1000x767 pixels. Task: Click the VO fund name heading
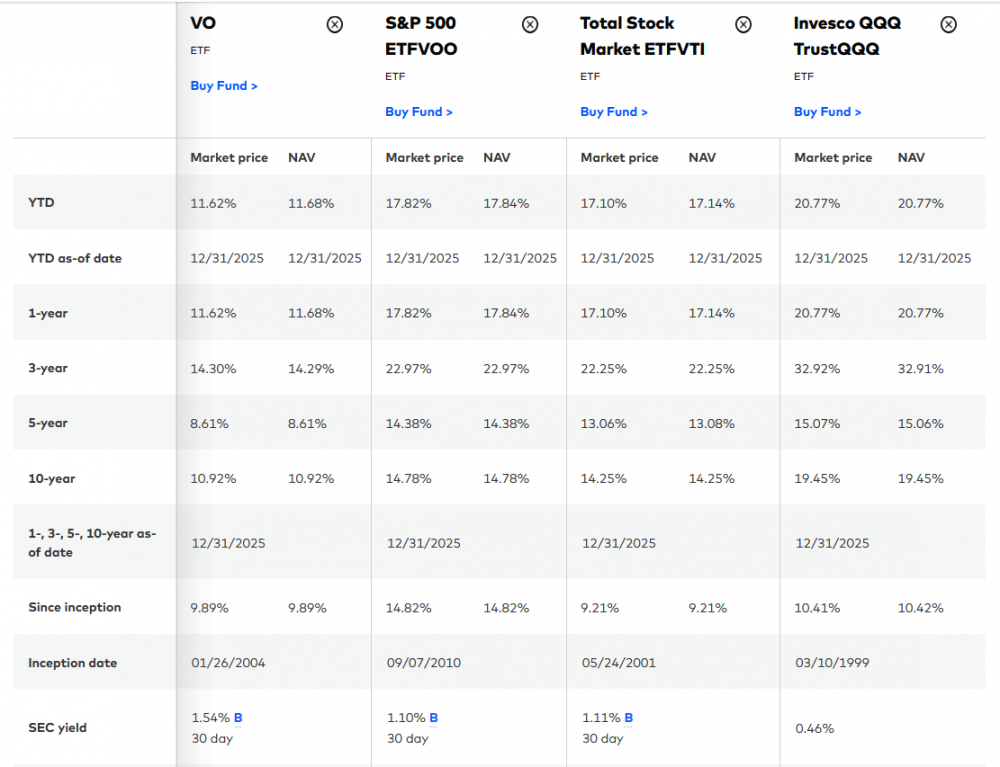pyautogui.click(x=203, y=23)
